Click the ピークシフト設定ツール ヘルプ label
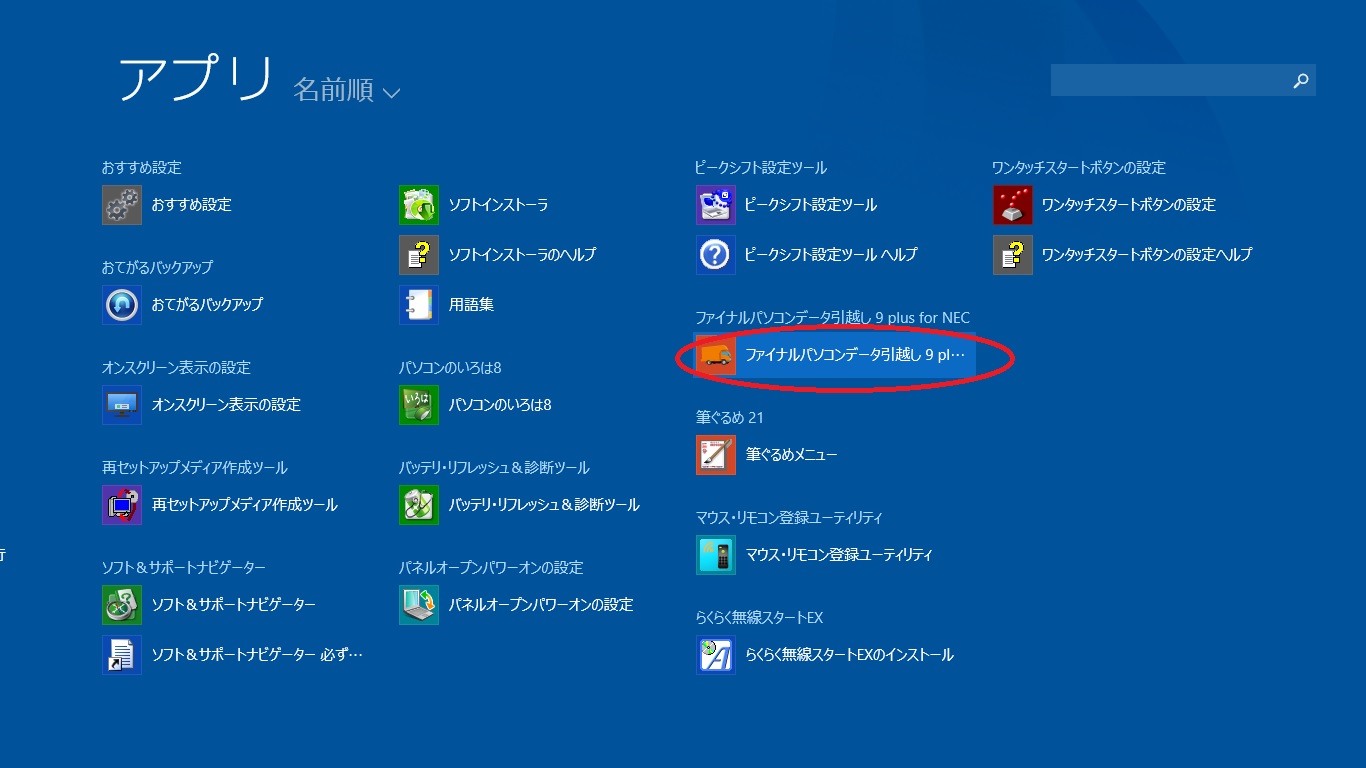 pyautogui.click(x=831, y=255)
